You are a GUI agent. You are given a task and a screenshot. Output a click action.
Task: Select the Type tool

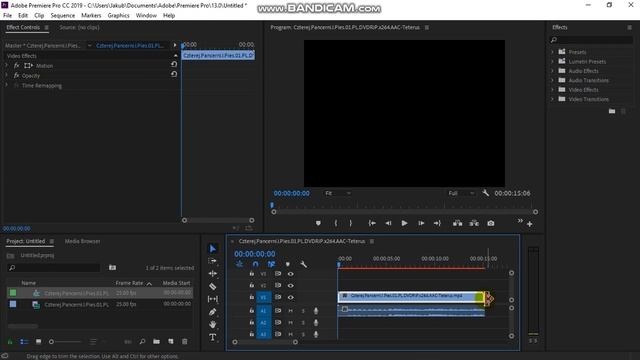213,337
